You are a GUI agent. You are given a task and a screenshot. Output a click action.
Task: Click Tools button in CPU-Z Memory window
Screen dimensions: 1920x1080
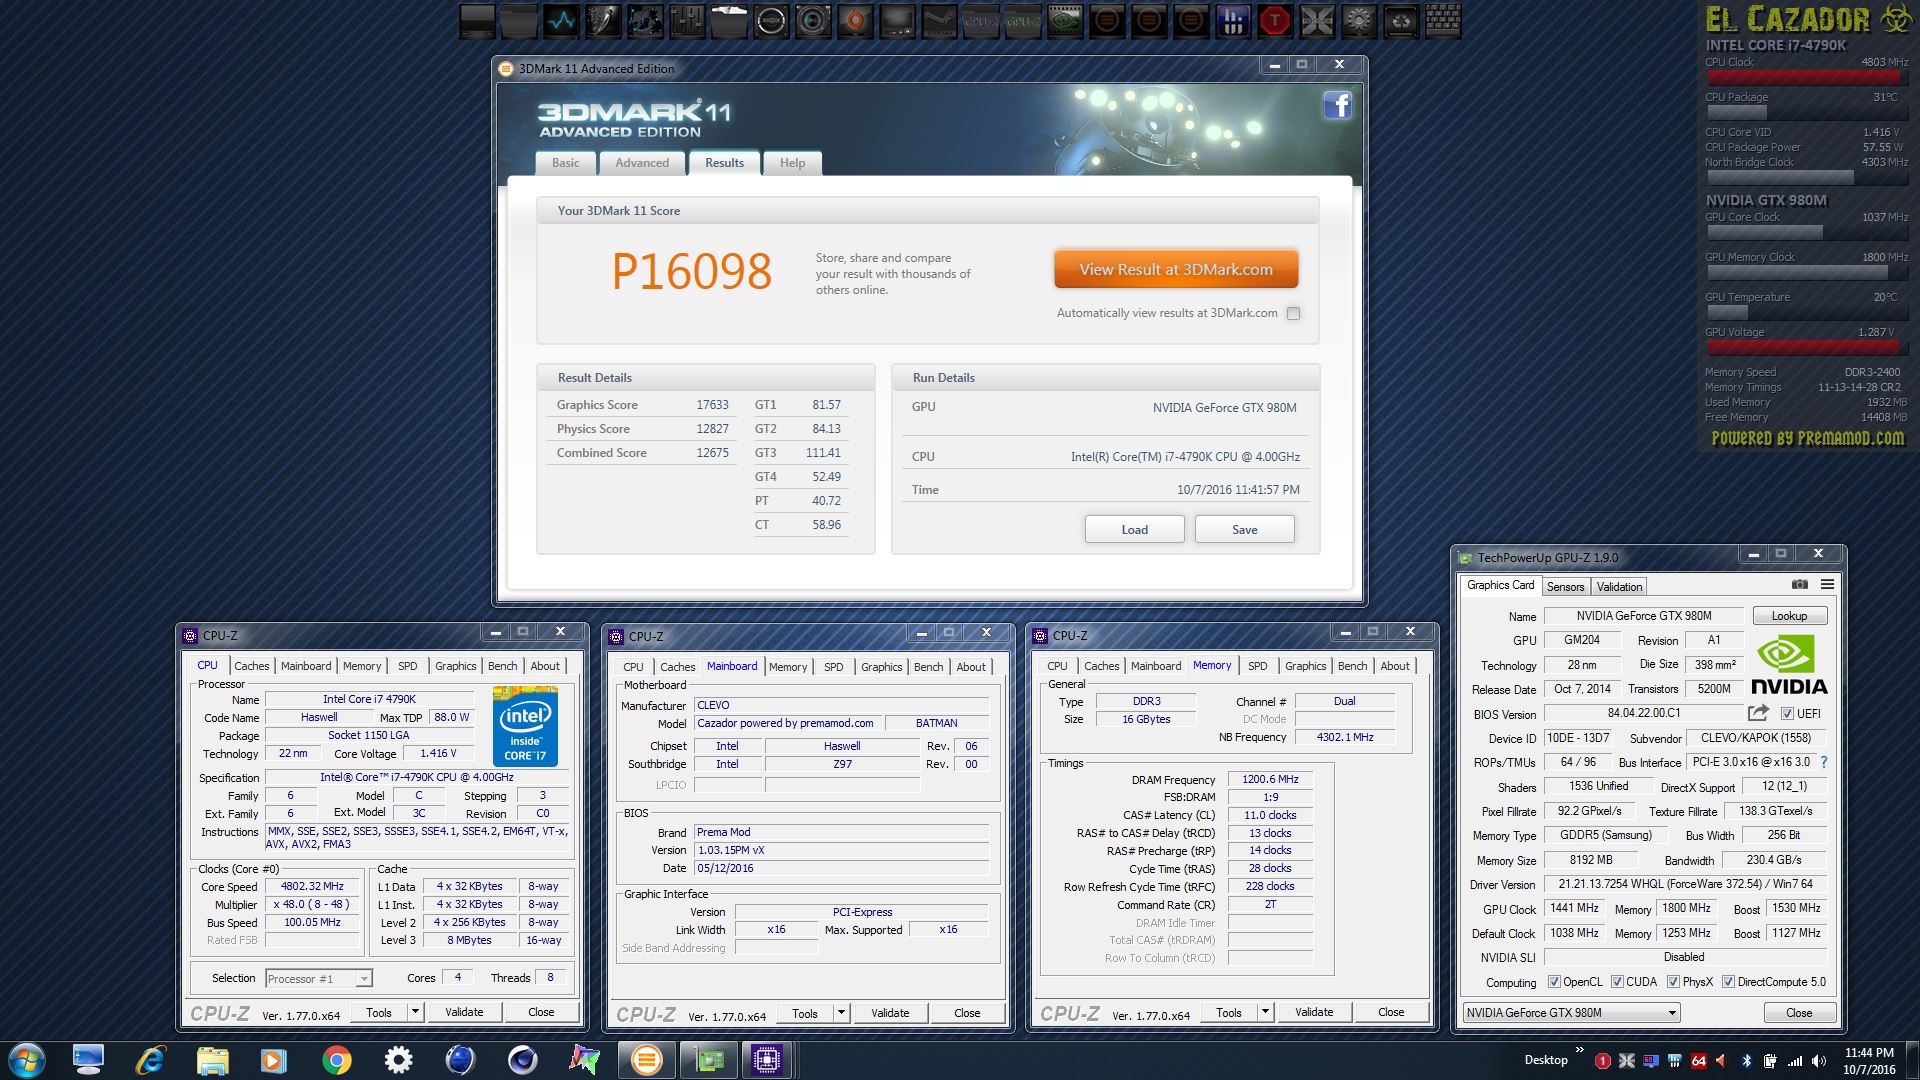pyautogui.click(x=1229, y=1012)
